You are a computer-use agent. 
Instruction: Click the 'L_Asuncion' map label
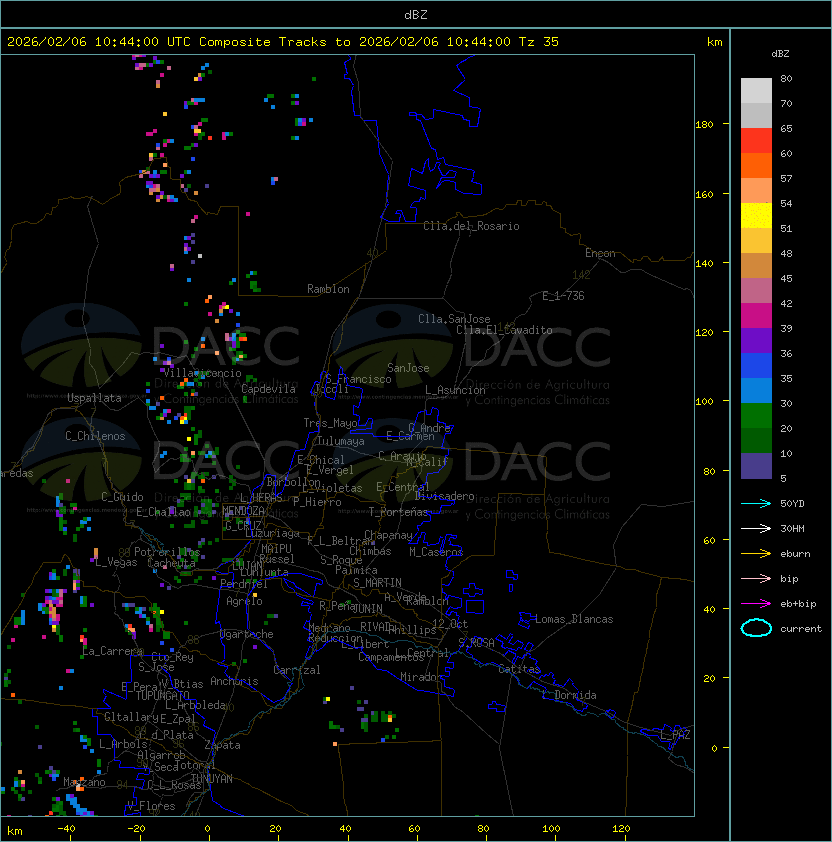[x=455, y=390]
